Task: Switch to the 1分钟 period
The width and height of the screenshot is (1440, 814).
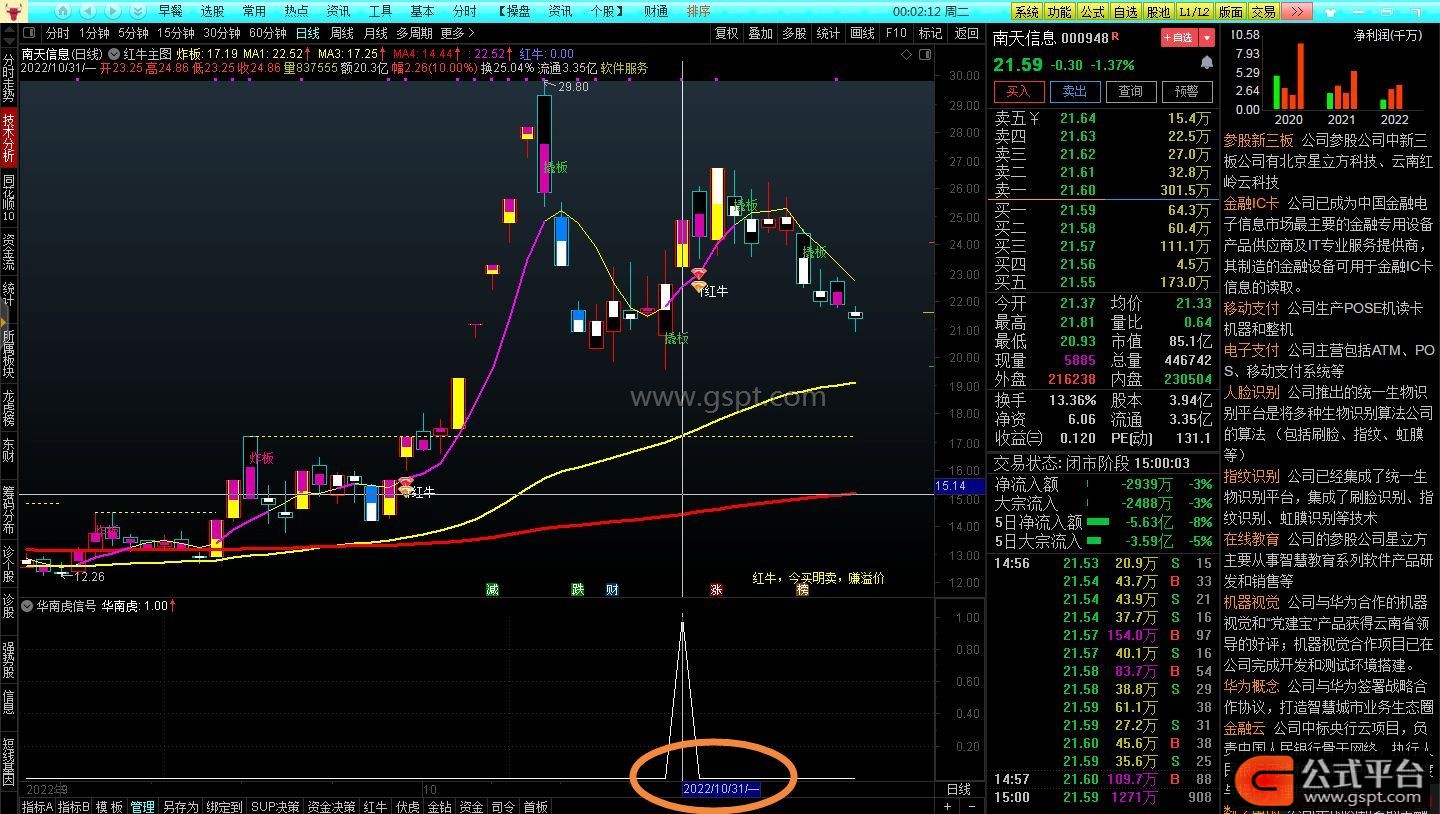Action: pyautogui.click(x=93, y=33)
